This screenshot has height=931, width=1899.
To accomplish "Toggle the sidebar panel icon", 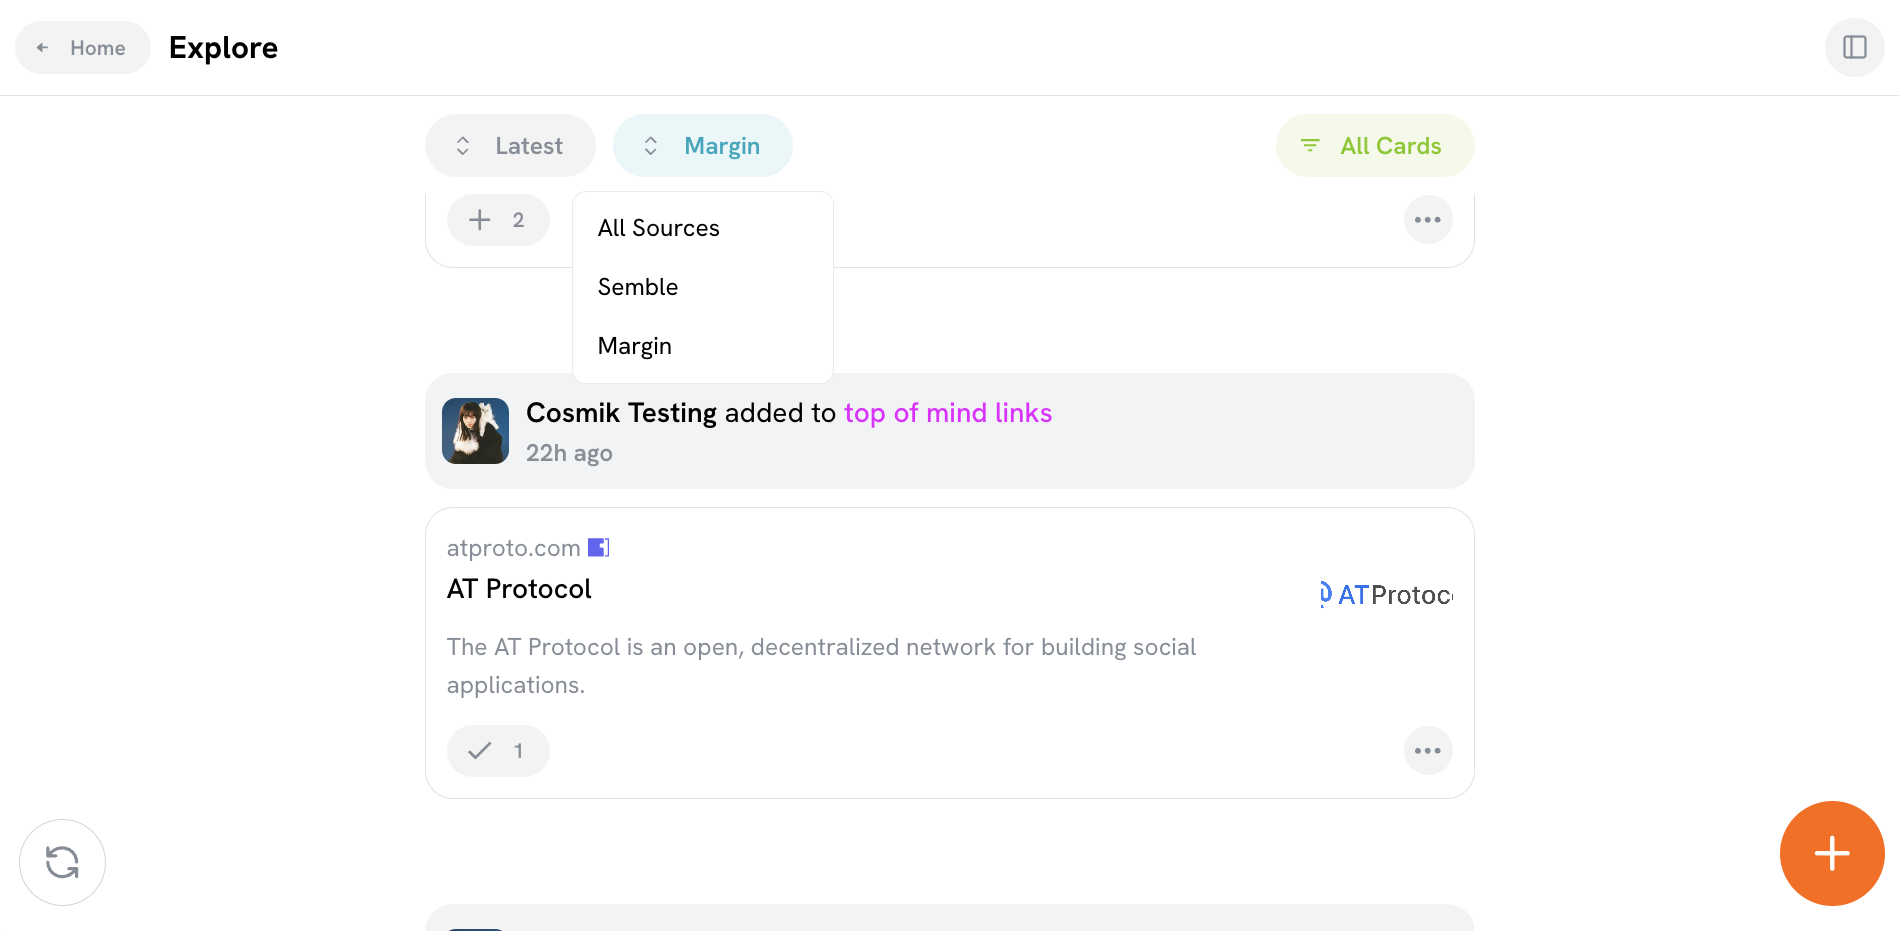I will coord(1854,47).
